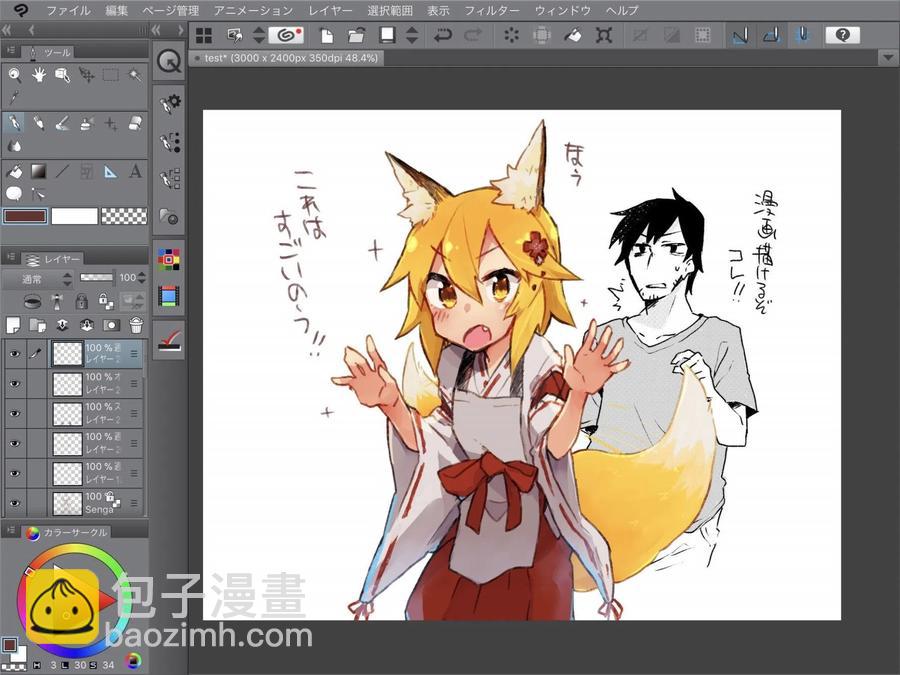The image size is (900, 675).
Task: Toggle Snap to Ruler in command bar
Action: (740, 36)
